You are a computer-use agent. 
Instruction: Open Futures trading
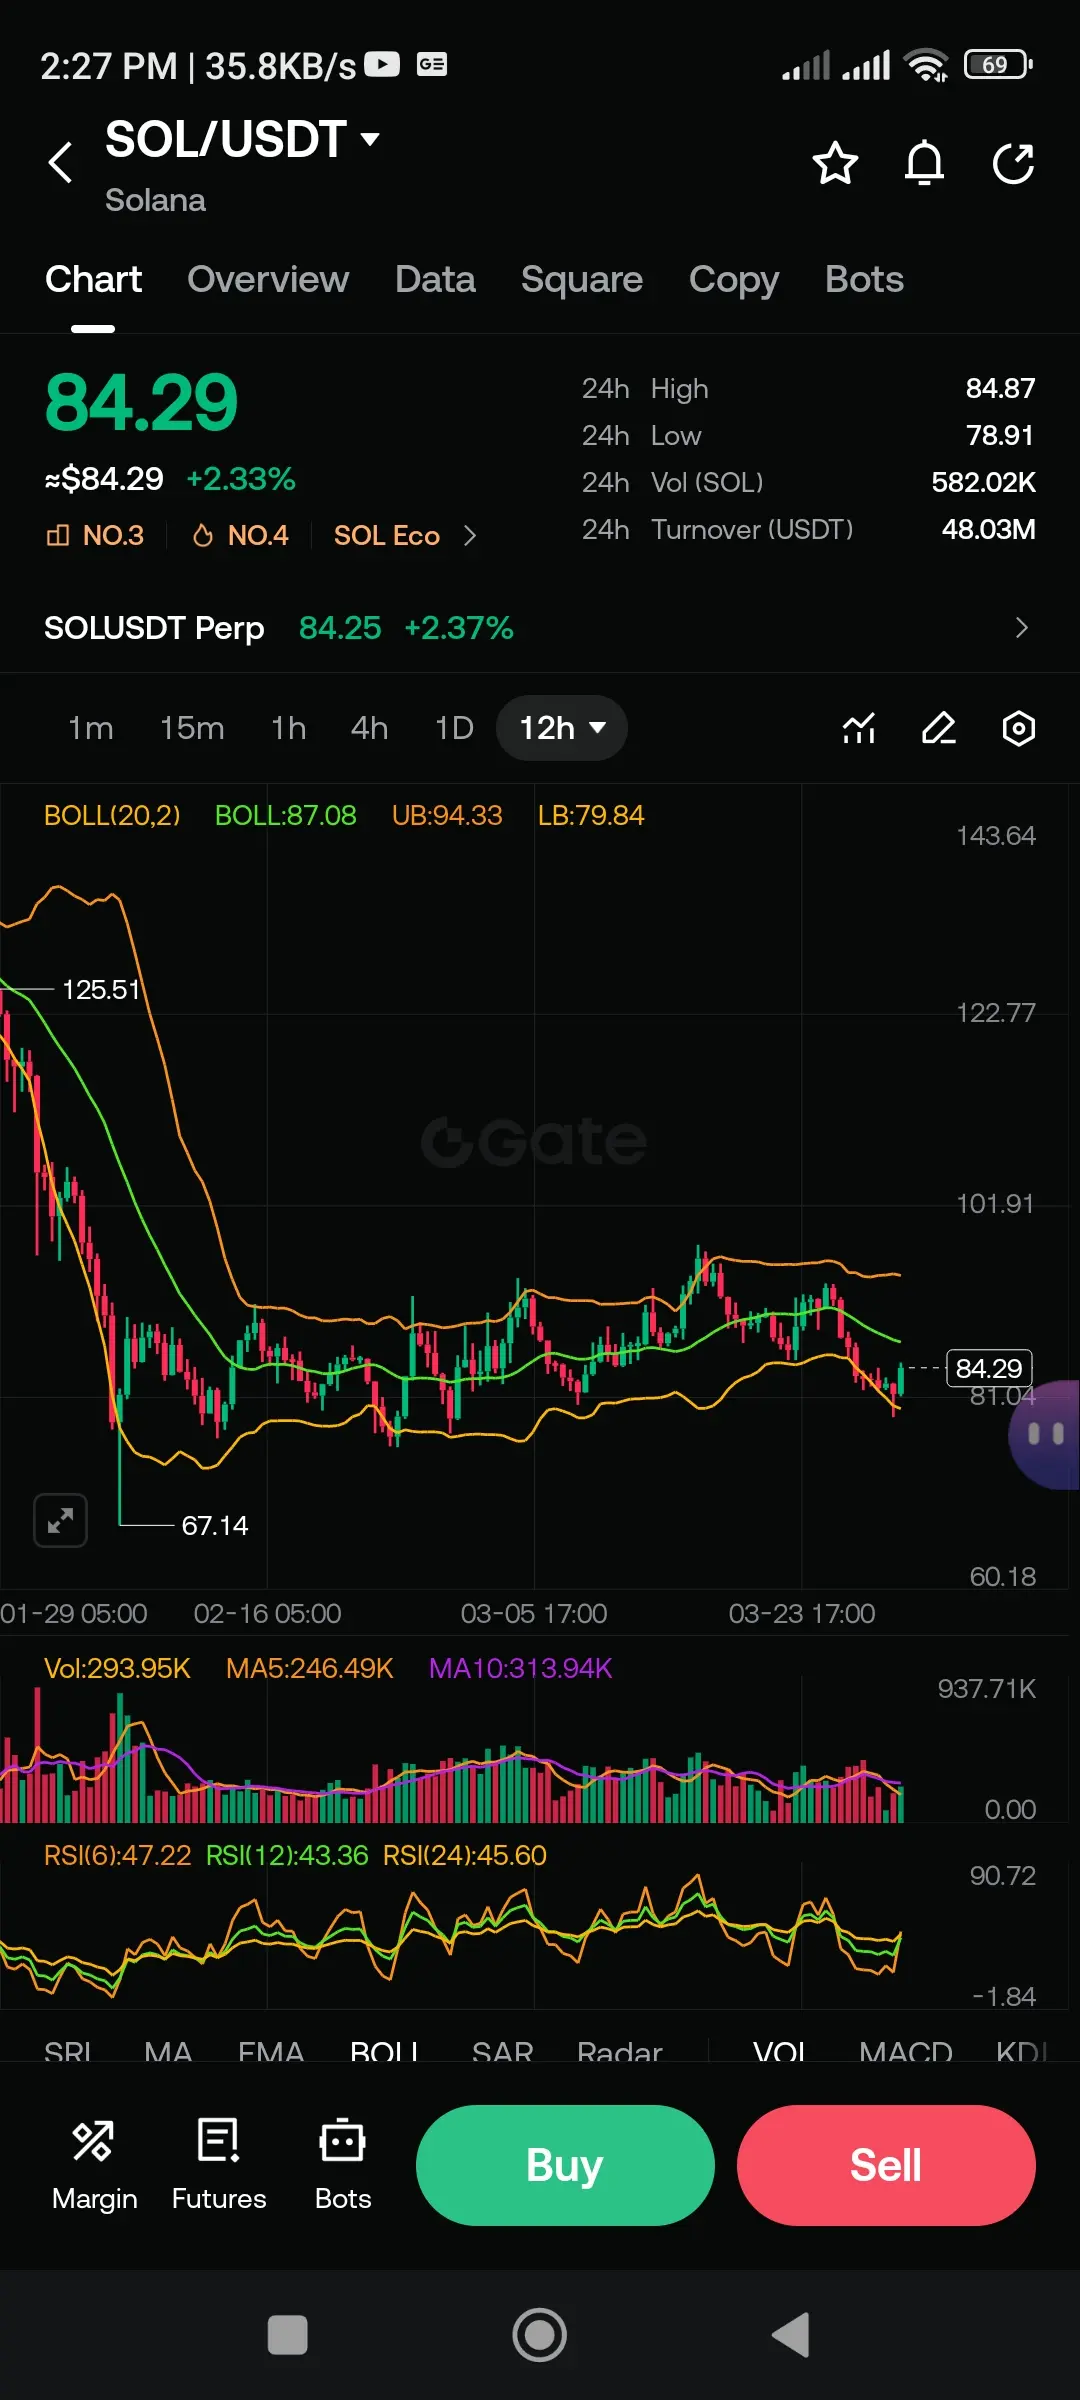click(219, 2165)
